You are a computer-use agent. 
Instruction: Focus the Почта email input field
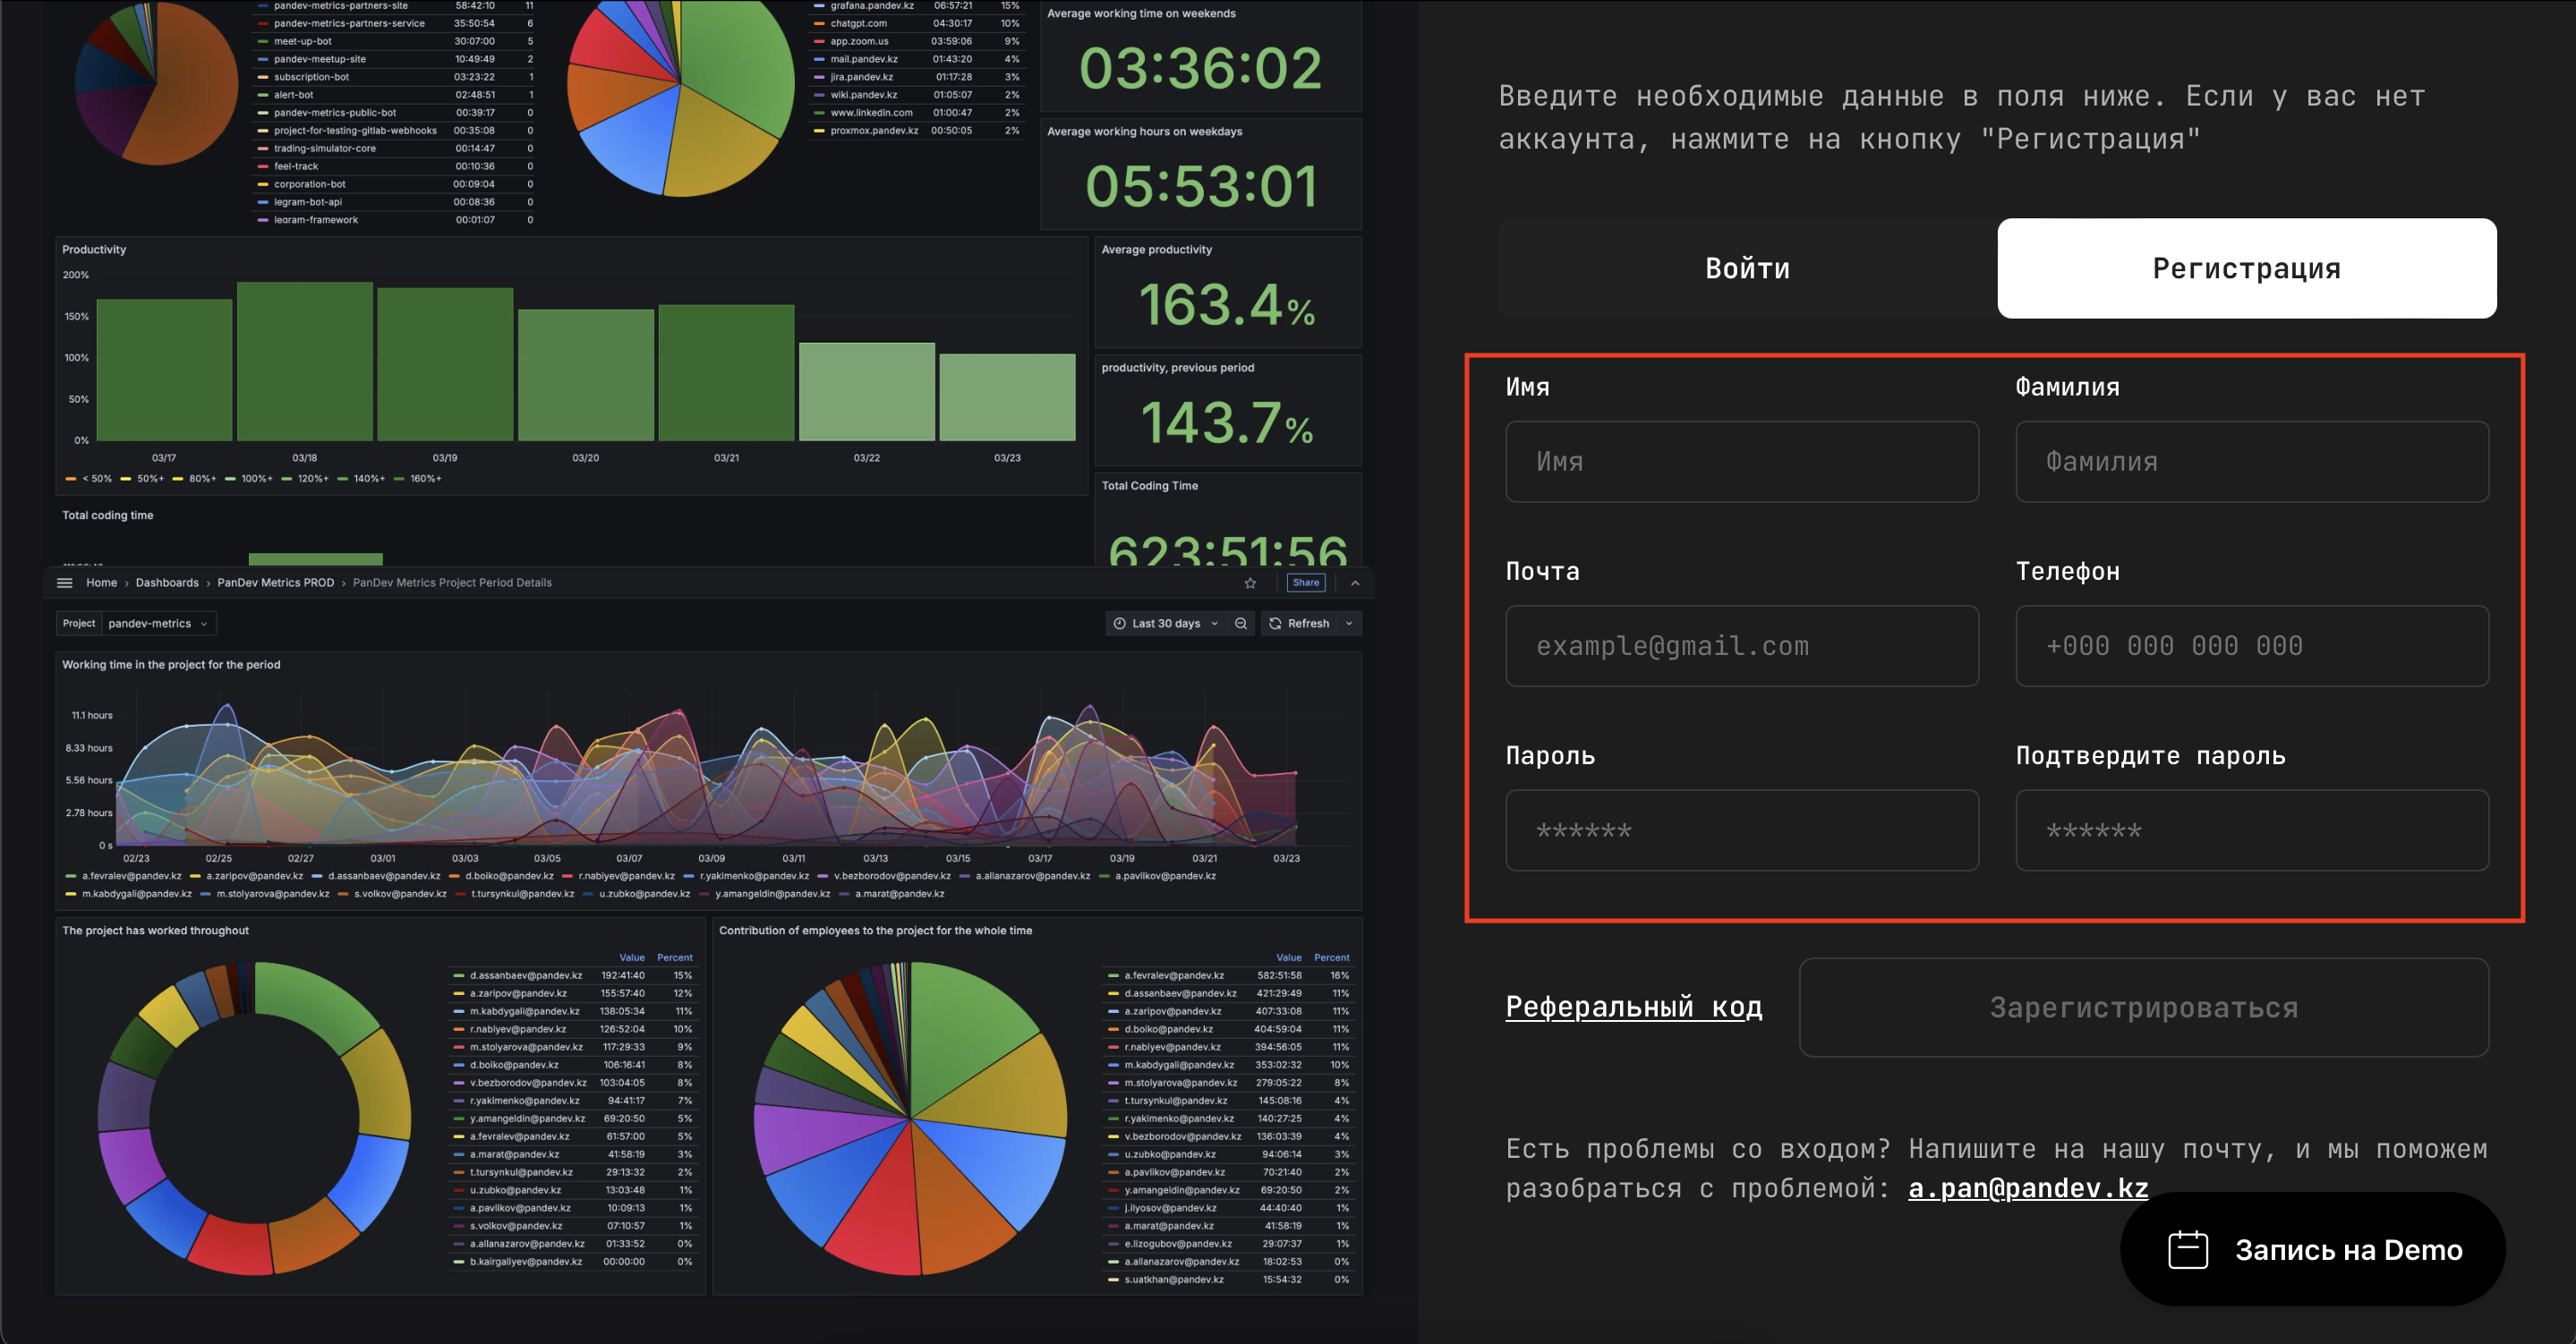[x=1741, y=646]
